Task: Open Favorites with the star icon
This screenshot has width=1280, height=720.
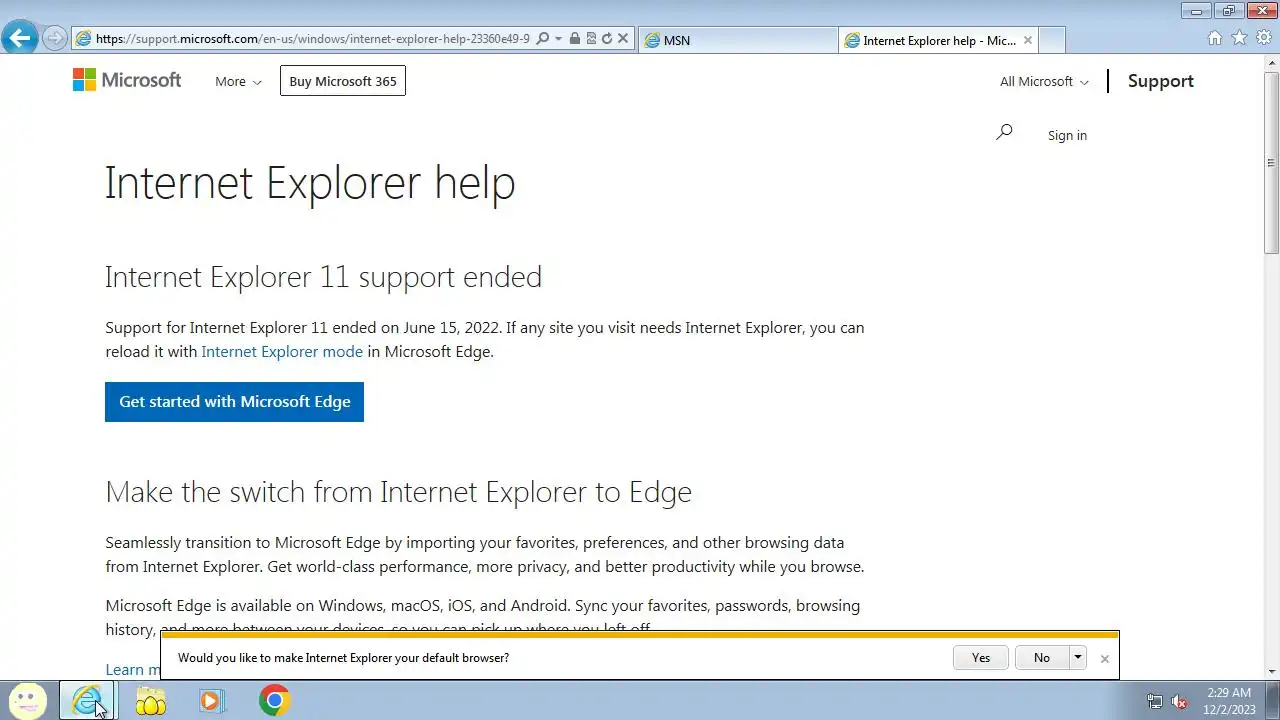Action: point(1239,38)
